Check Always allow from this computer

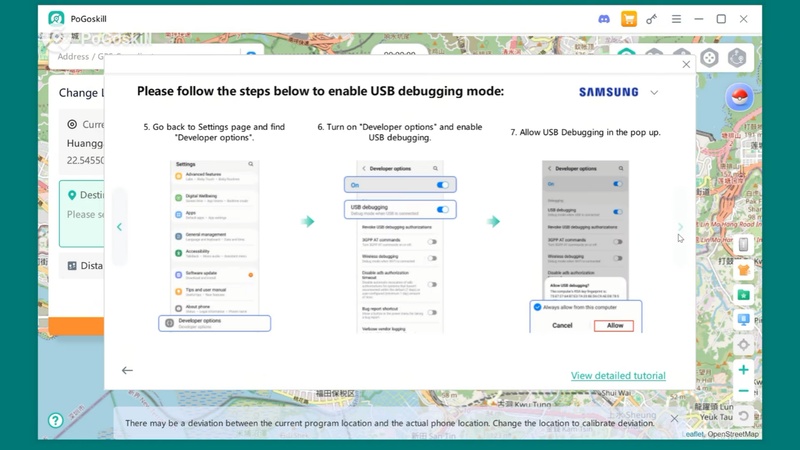tap(537, 307)
